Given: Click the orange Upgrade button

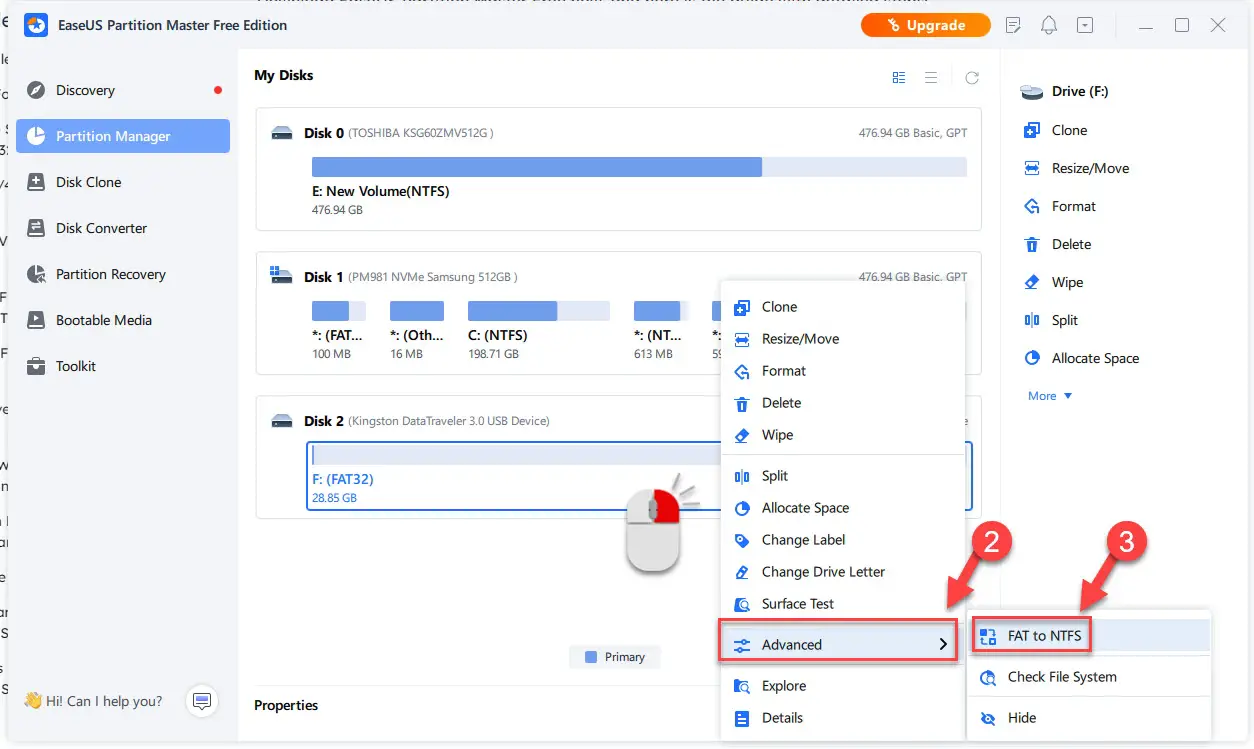Looking at the screenshot, I should [925, 25].
